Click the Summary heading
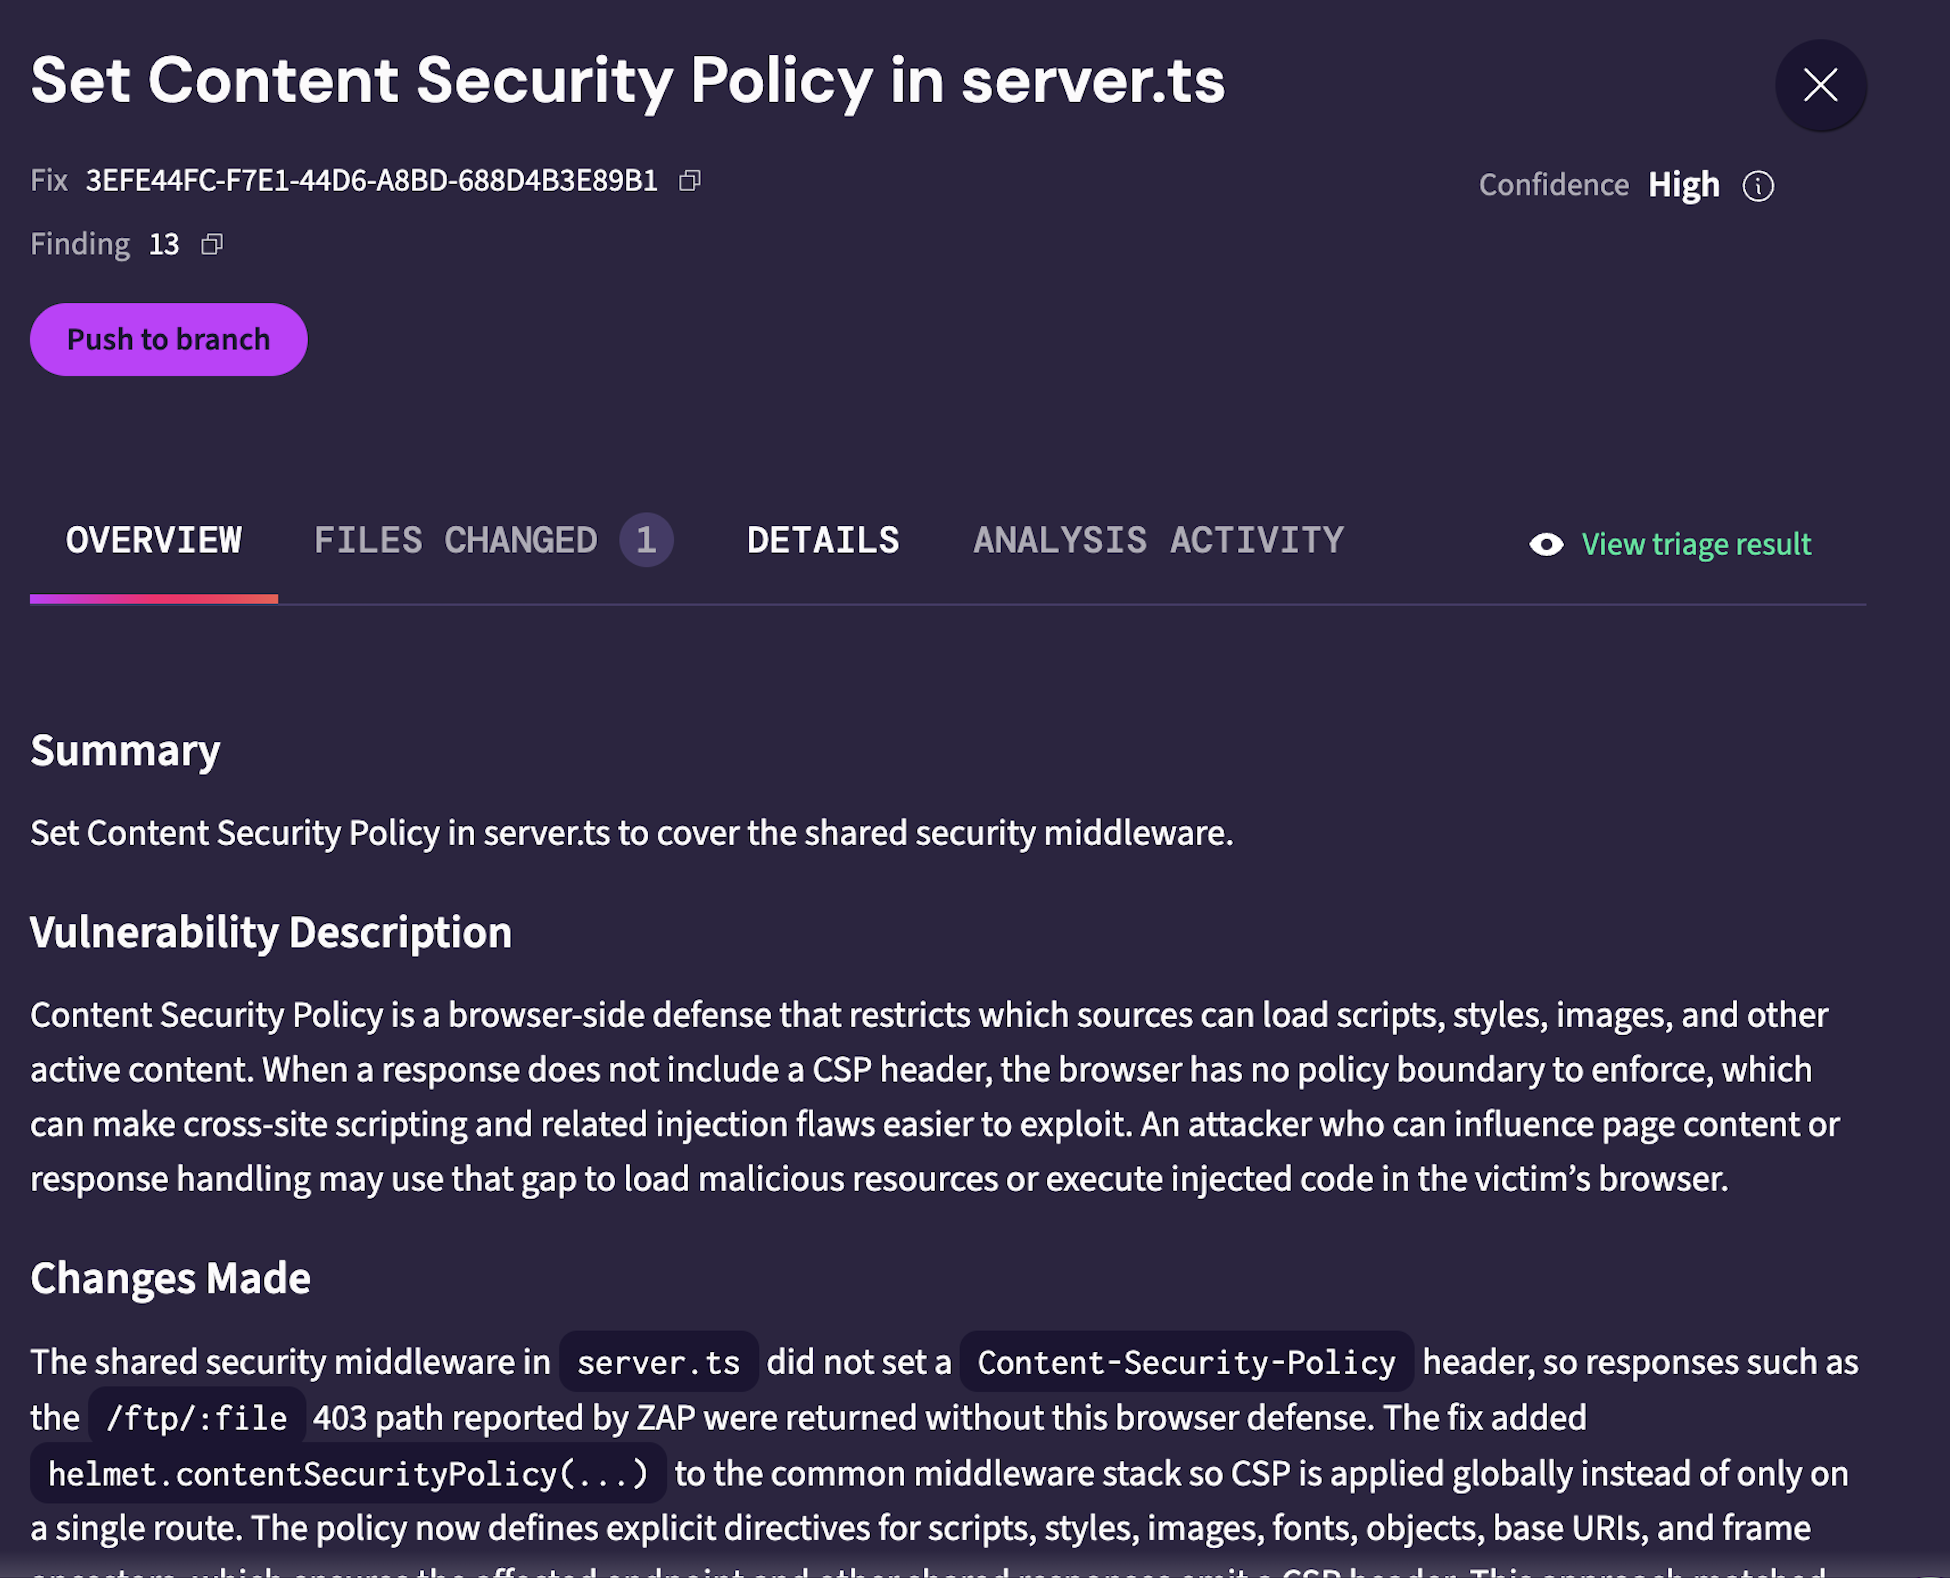The image size is (1950, 1578). tap(125, 751)
